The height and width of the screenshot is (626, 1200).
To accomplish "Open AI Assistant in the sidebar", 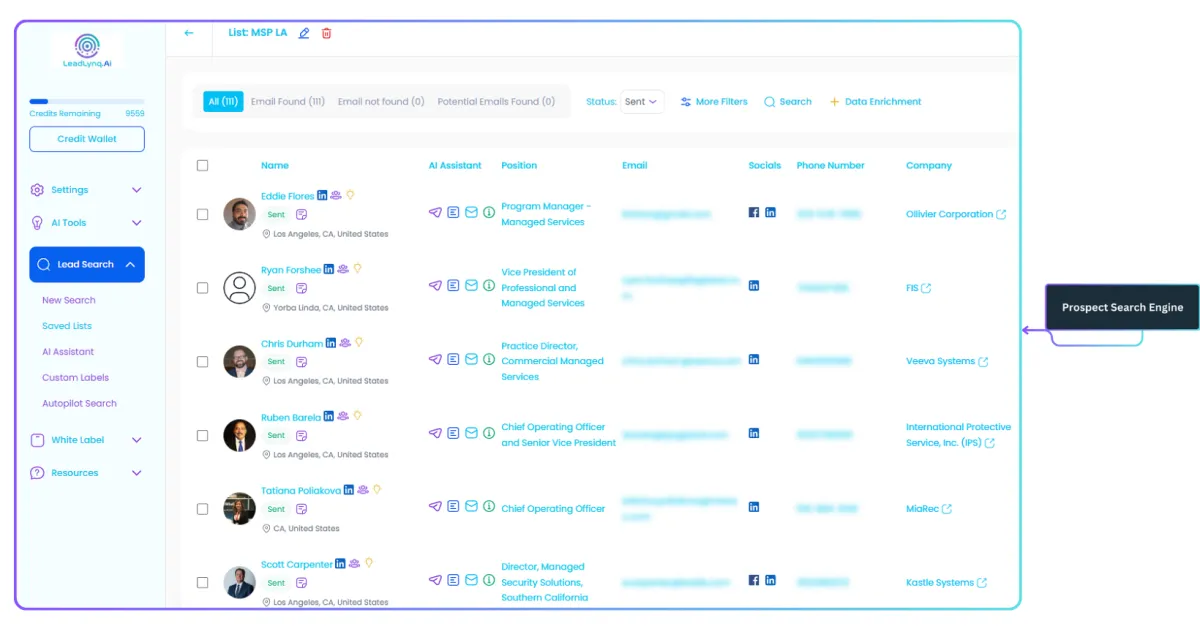I will click(68, 352).
